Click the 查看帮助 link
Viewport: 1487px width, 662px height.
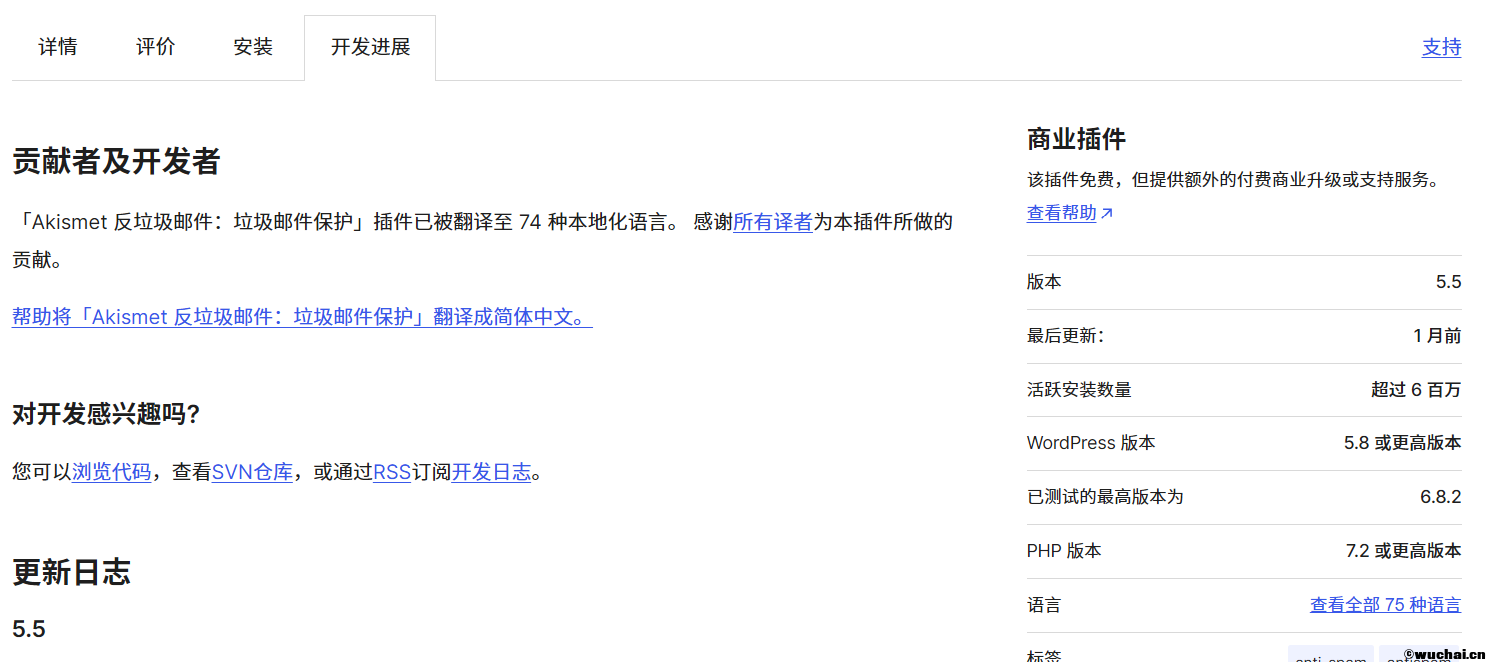[1061, 213]
